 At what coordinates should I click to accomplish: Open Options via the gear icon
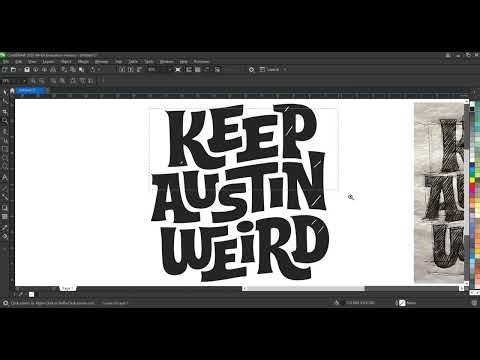pyautogui.click(x=251, y=69)
